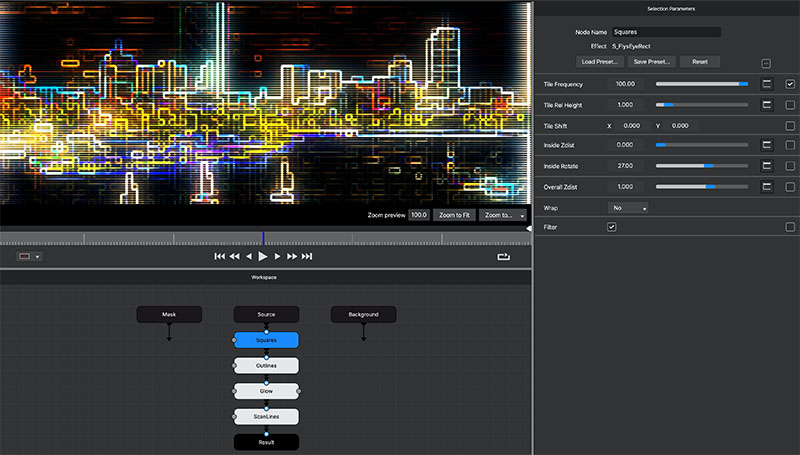Click Inside Rotate keyframe icon
Screen dimensions: 800x455
click(767, 166)
